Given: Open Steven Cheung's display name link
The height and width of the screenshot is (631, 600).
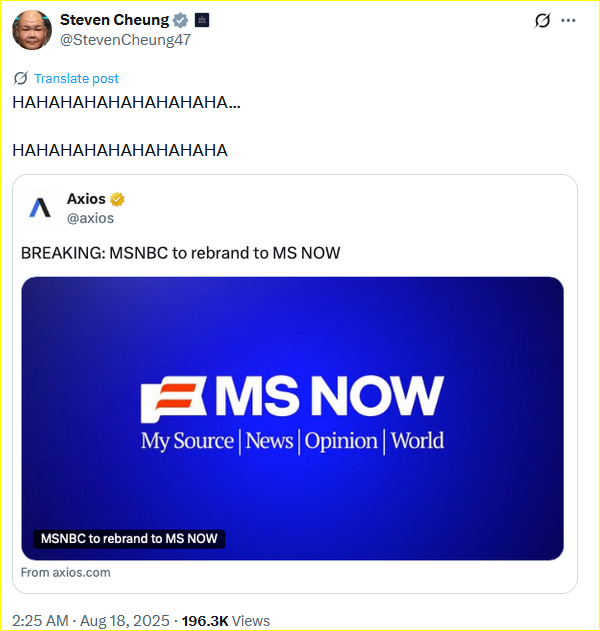Looking at the screenshot, I should click(115, 20).
